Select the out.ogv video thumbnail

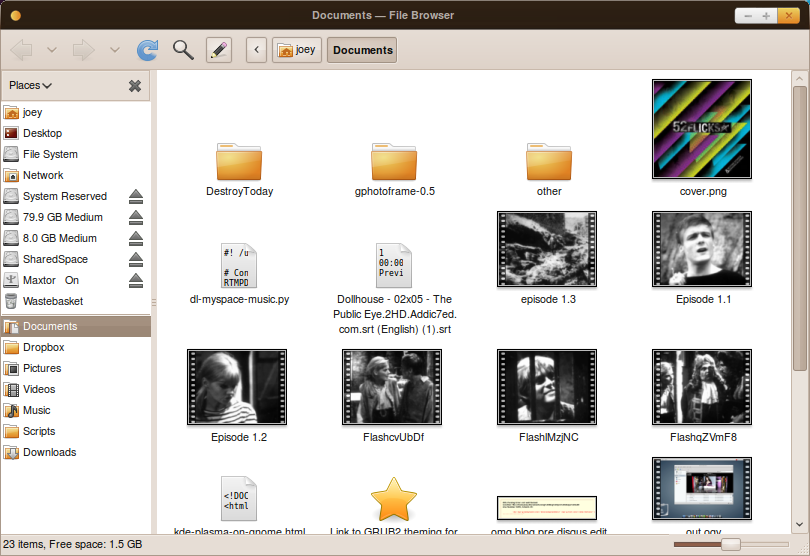tap(702, 488)
